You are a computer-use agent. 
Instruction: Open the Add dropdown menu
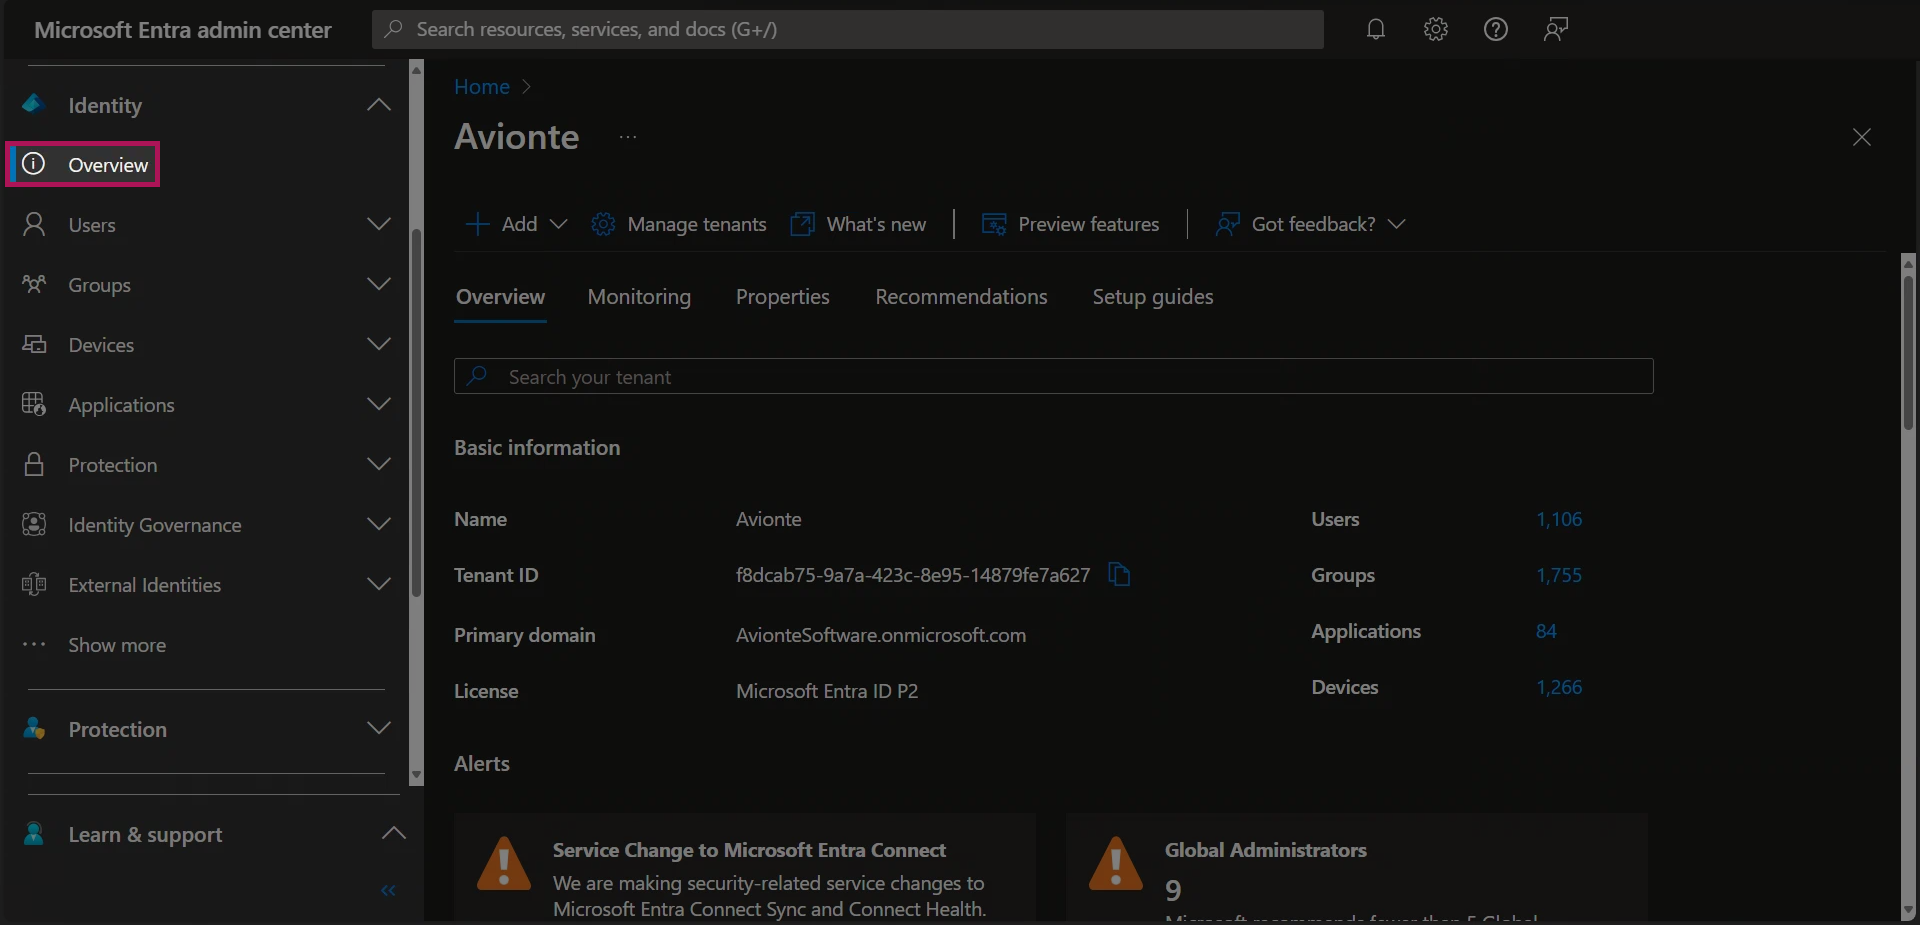click(x=516, y=224)
